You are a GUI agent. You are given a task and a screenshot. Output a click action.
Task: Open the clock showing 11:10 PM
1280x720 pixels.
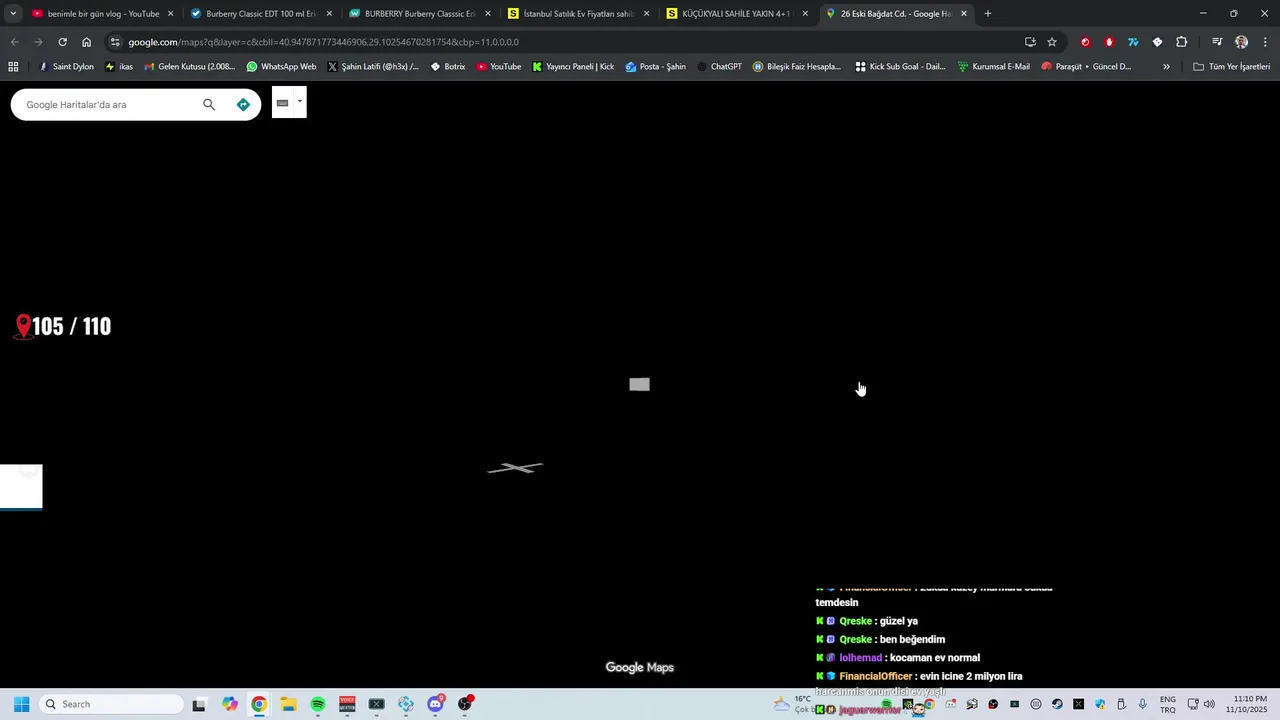click(x=1249, y=704)
